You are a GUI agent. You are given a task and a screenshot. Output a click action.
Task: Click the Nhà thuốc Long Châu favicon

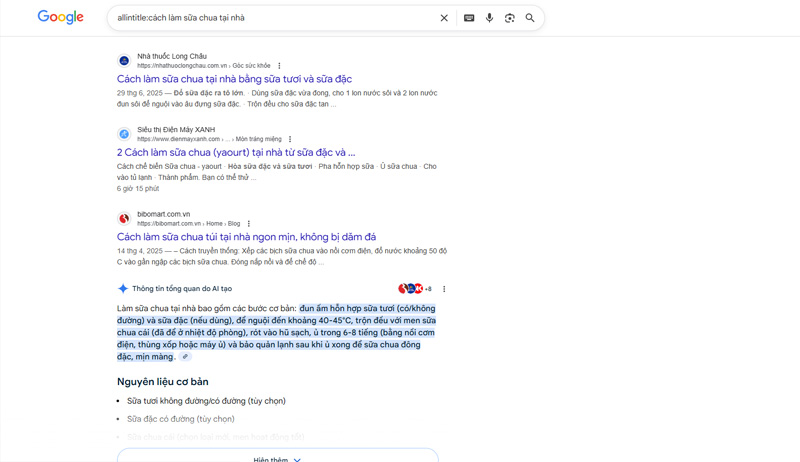tap(124, 61)
